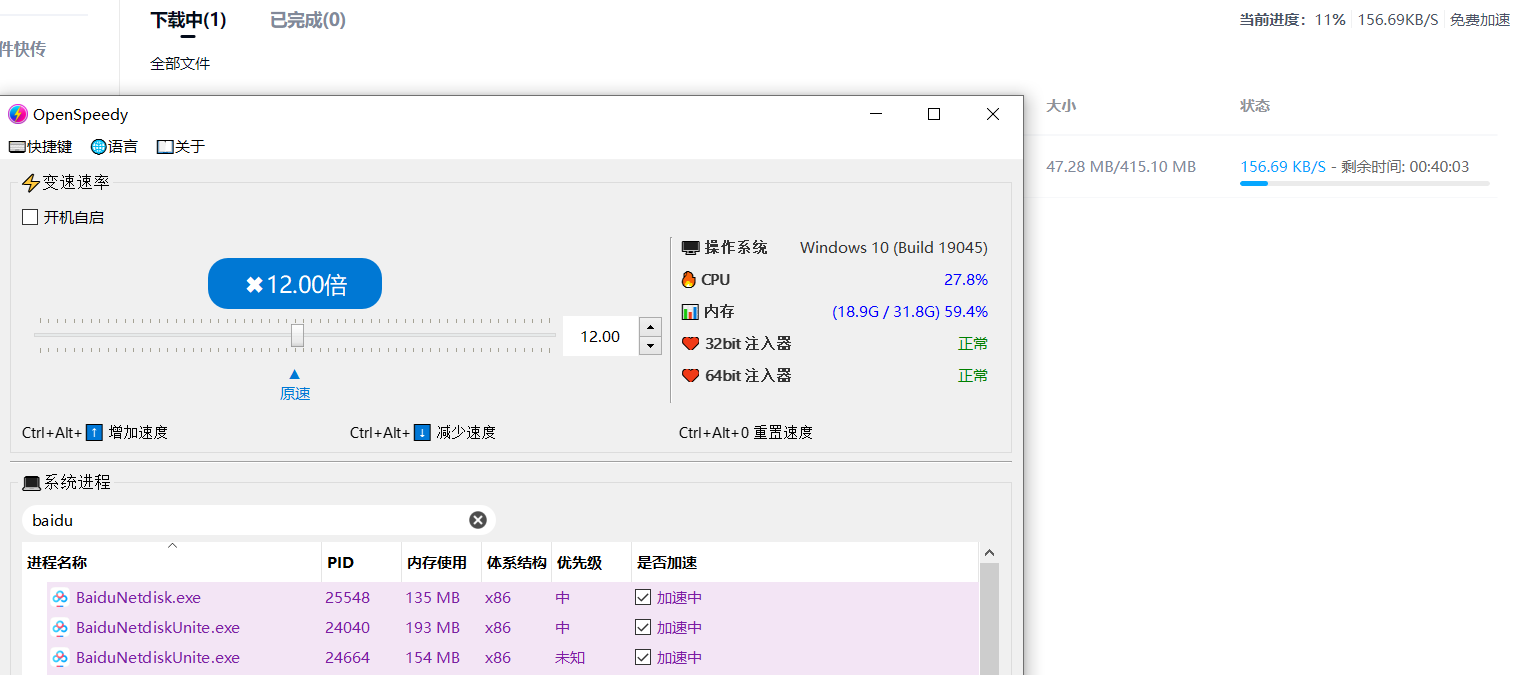Click the 156.69 KB/S download speed status

1283,167
